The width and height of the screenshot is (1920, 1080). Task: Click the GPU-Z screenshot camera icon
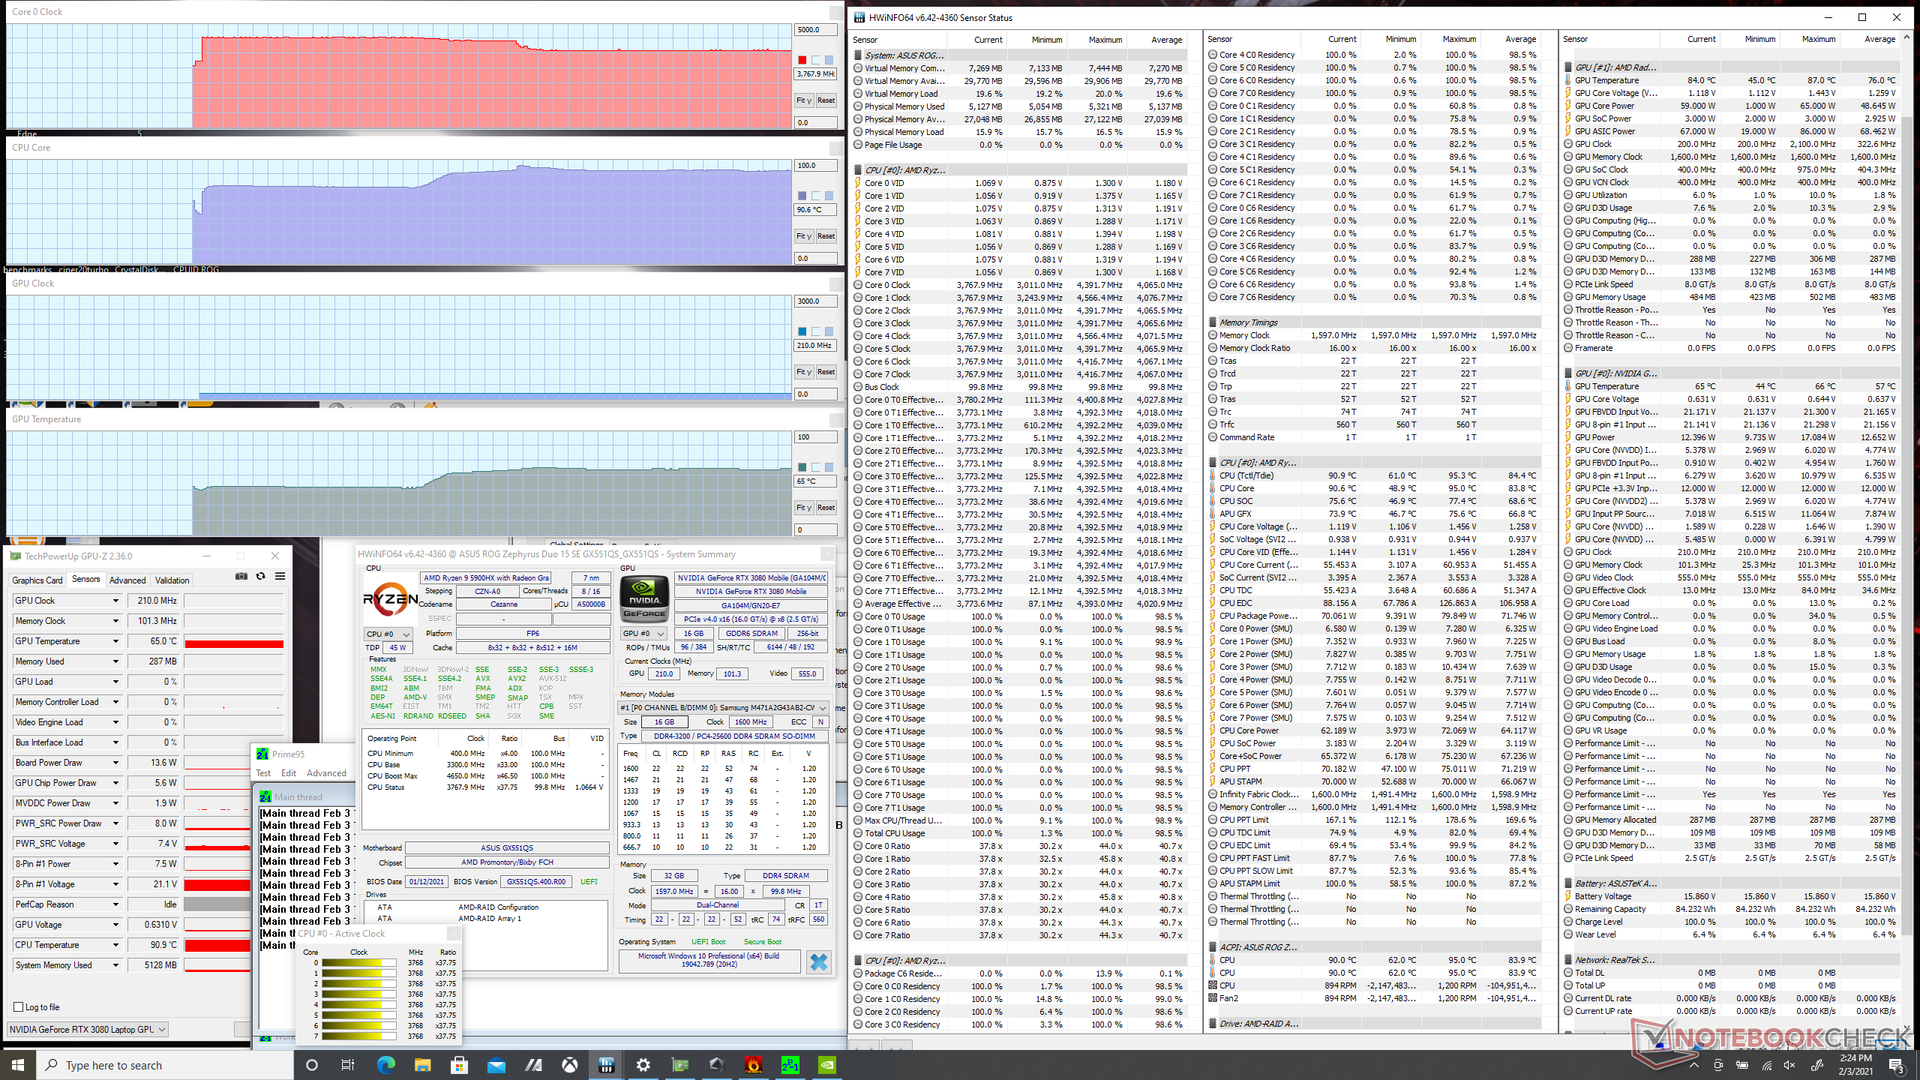pyautogui.click(x=241, y=577)
